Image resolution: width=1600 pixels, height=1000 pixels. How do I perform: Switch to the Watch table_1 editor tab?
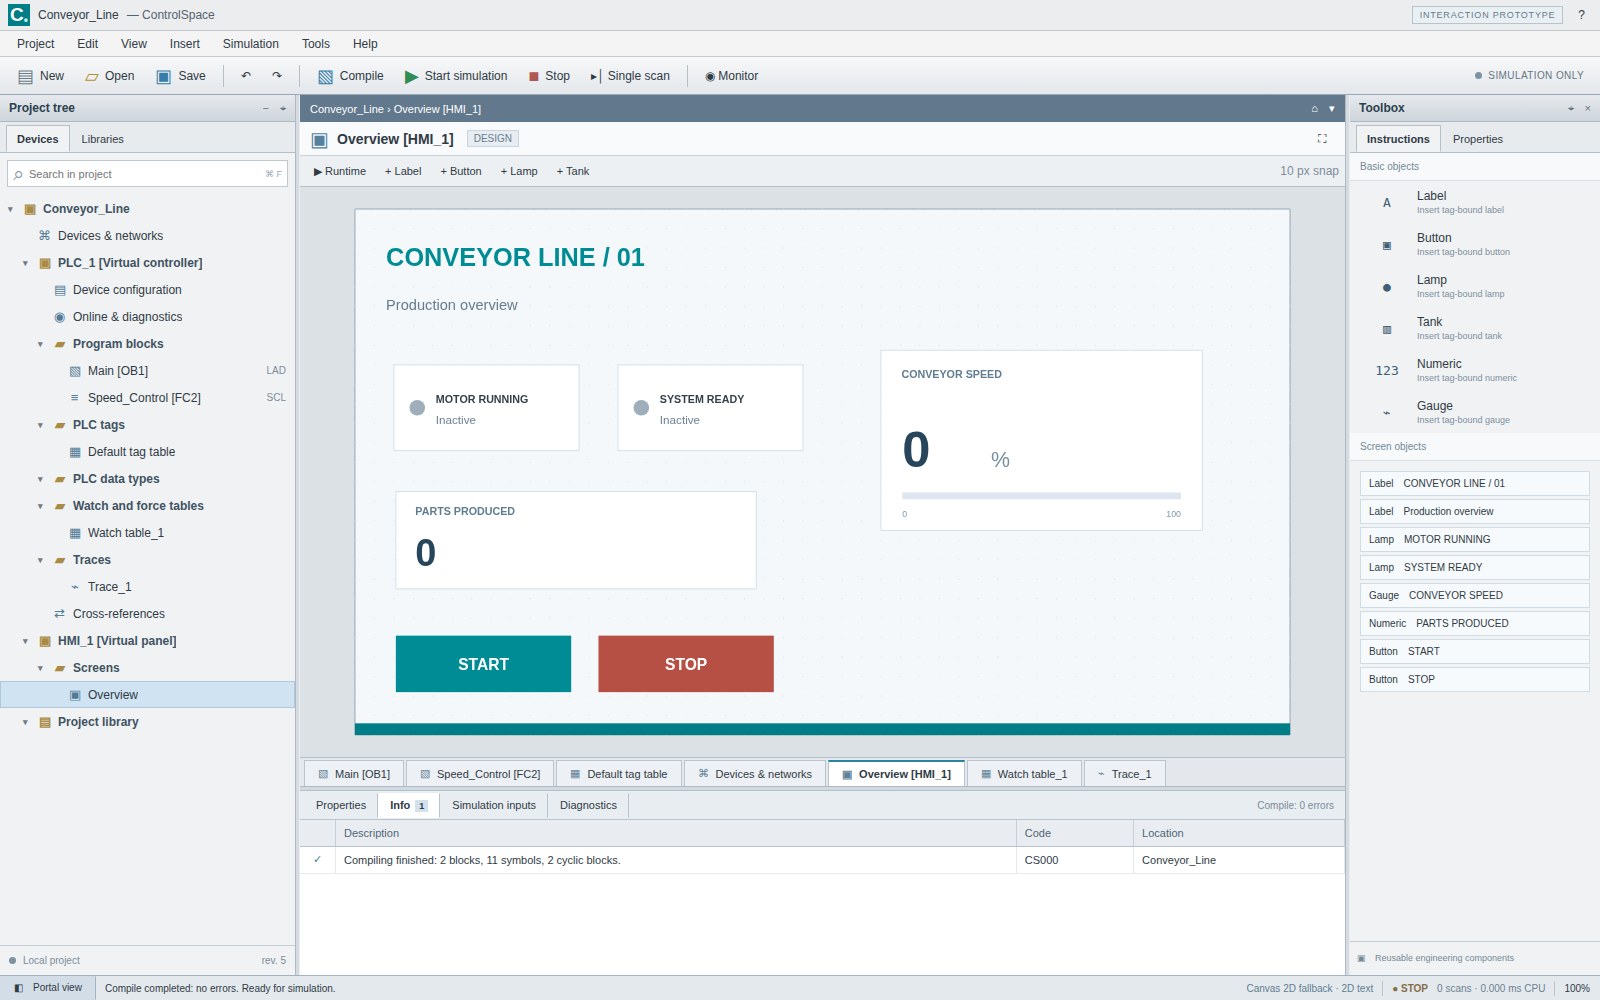point(1024,774)
